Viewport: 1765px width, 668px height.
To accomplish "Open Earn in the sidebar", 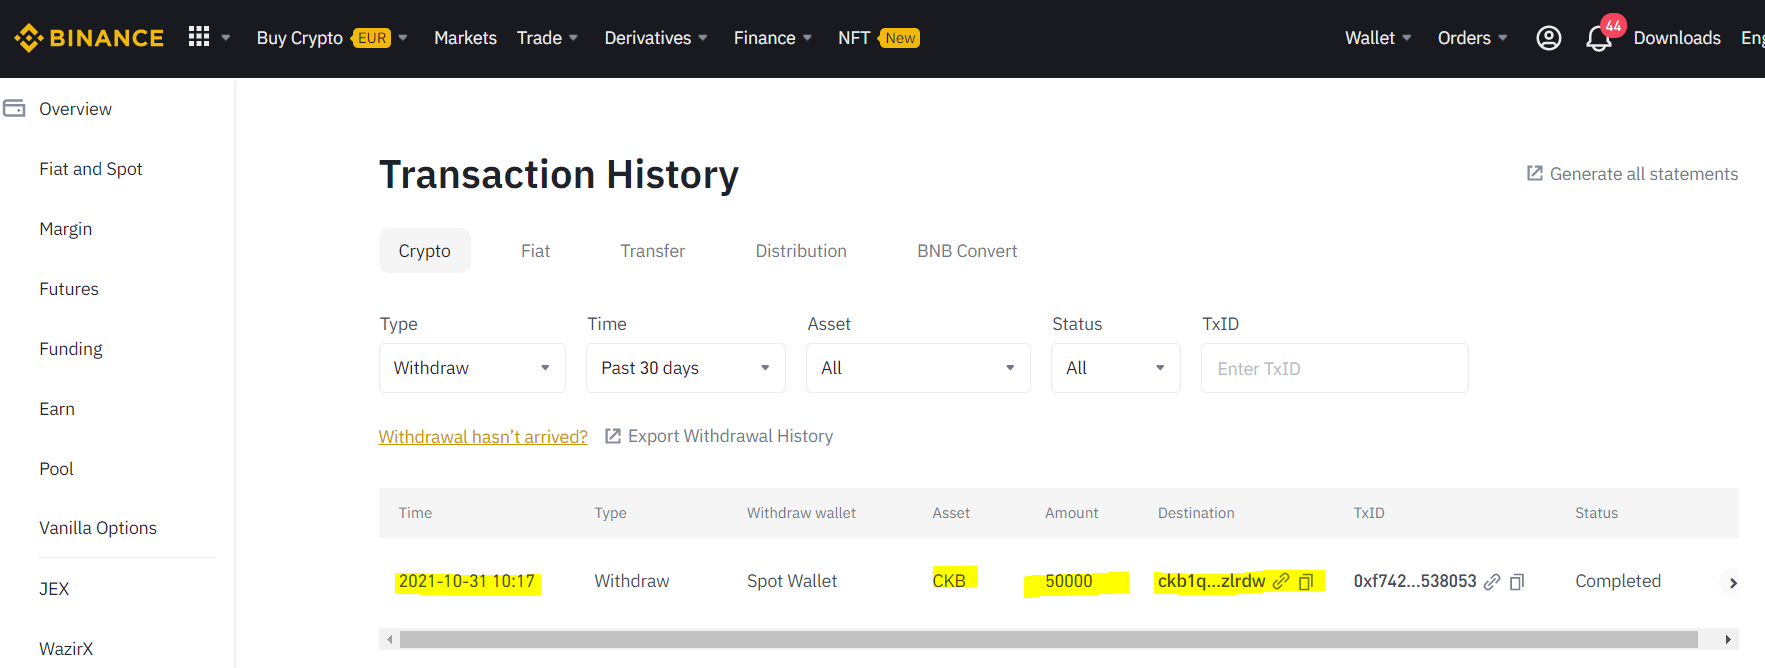I will tap(57, 409).
